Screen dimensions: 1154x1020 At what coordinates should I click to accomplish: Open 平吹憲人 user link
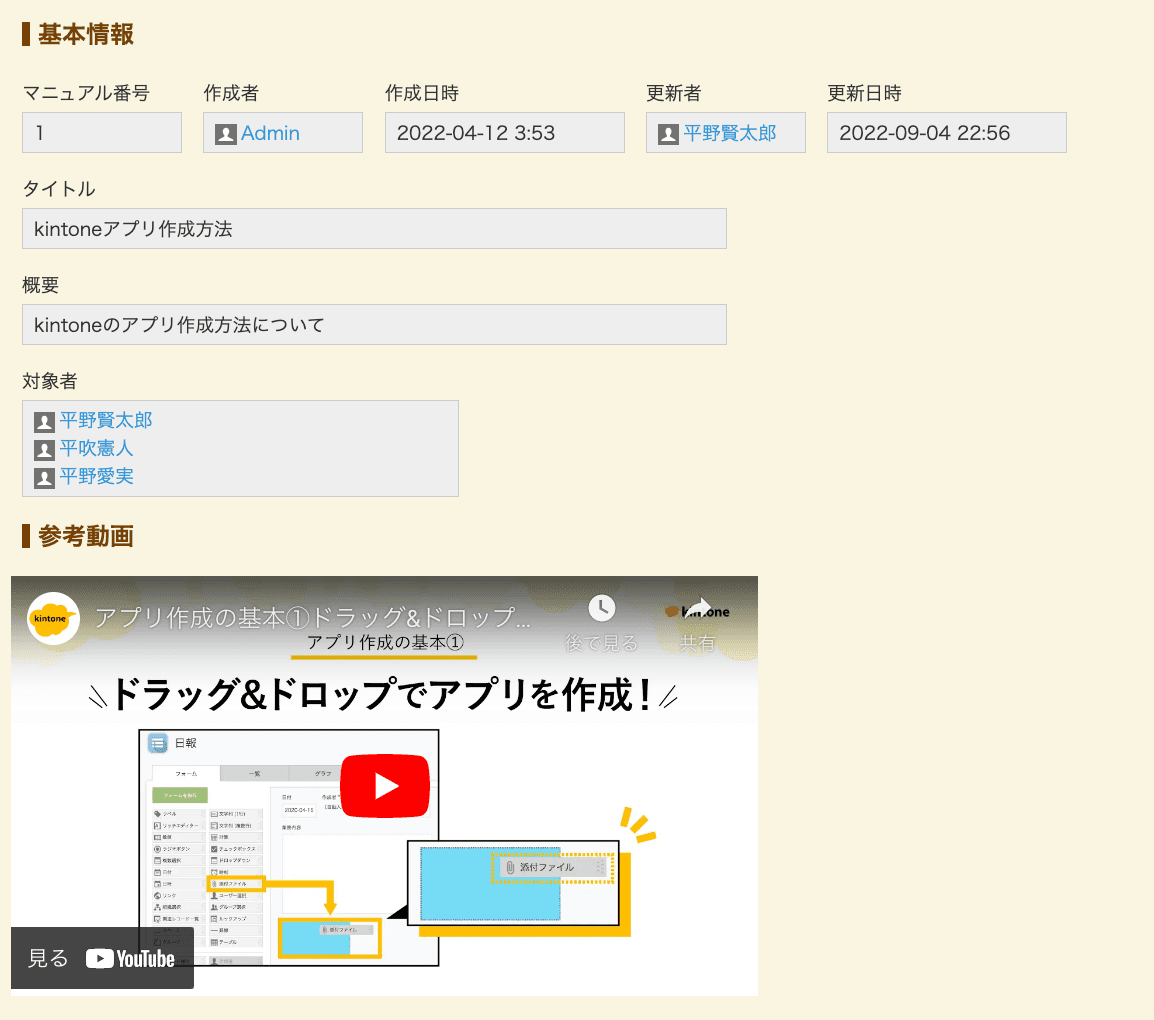point(96,448)
